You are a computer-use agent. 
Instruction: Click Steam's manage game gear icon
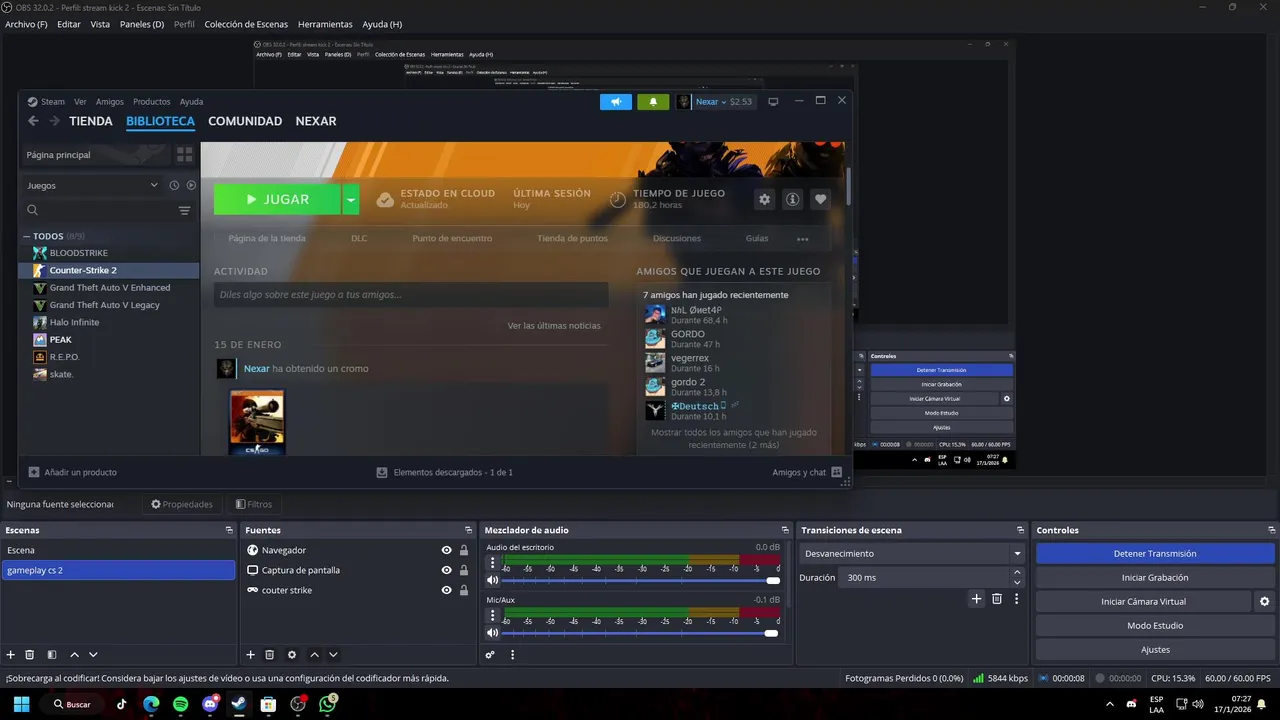coord(765,199)
